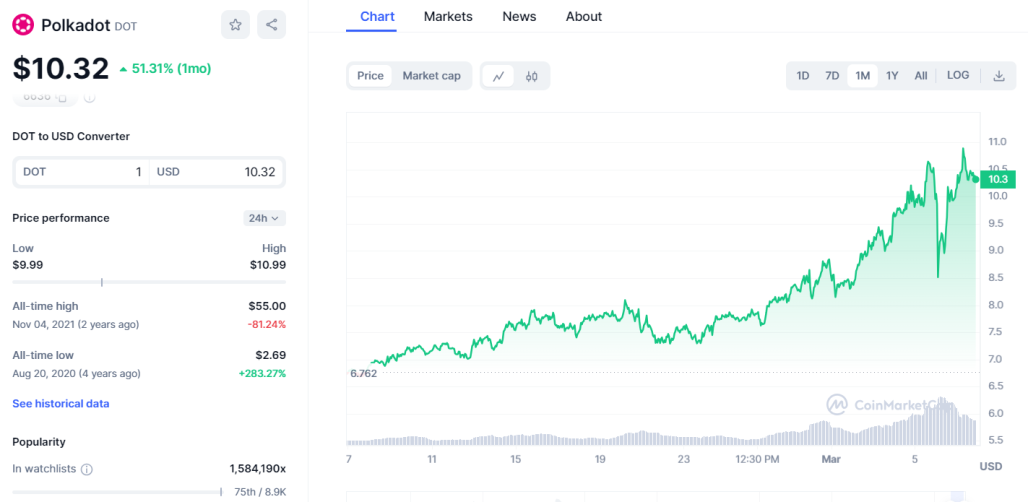This screenshot has height=502, width=1028.
Task: Toggle chart to Market cap view
Action: [x=431, y=76]
